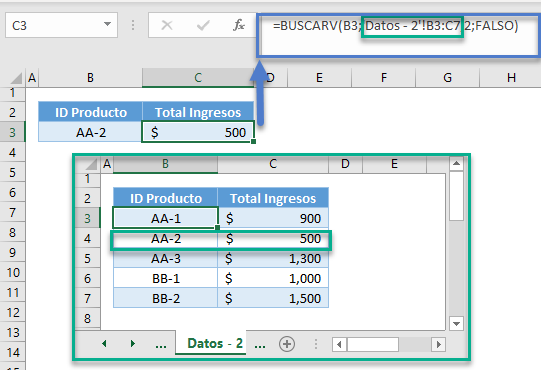Click the ID Producto header in the outer sheet
The height and width of the screenshot is (370, 541).
pyautogui.click(x=90, y=112)
